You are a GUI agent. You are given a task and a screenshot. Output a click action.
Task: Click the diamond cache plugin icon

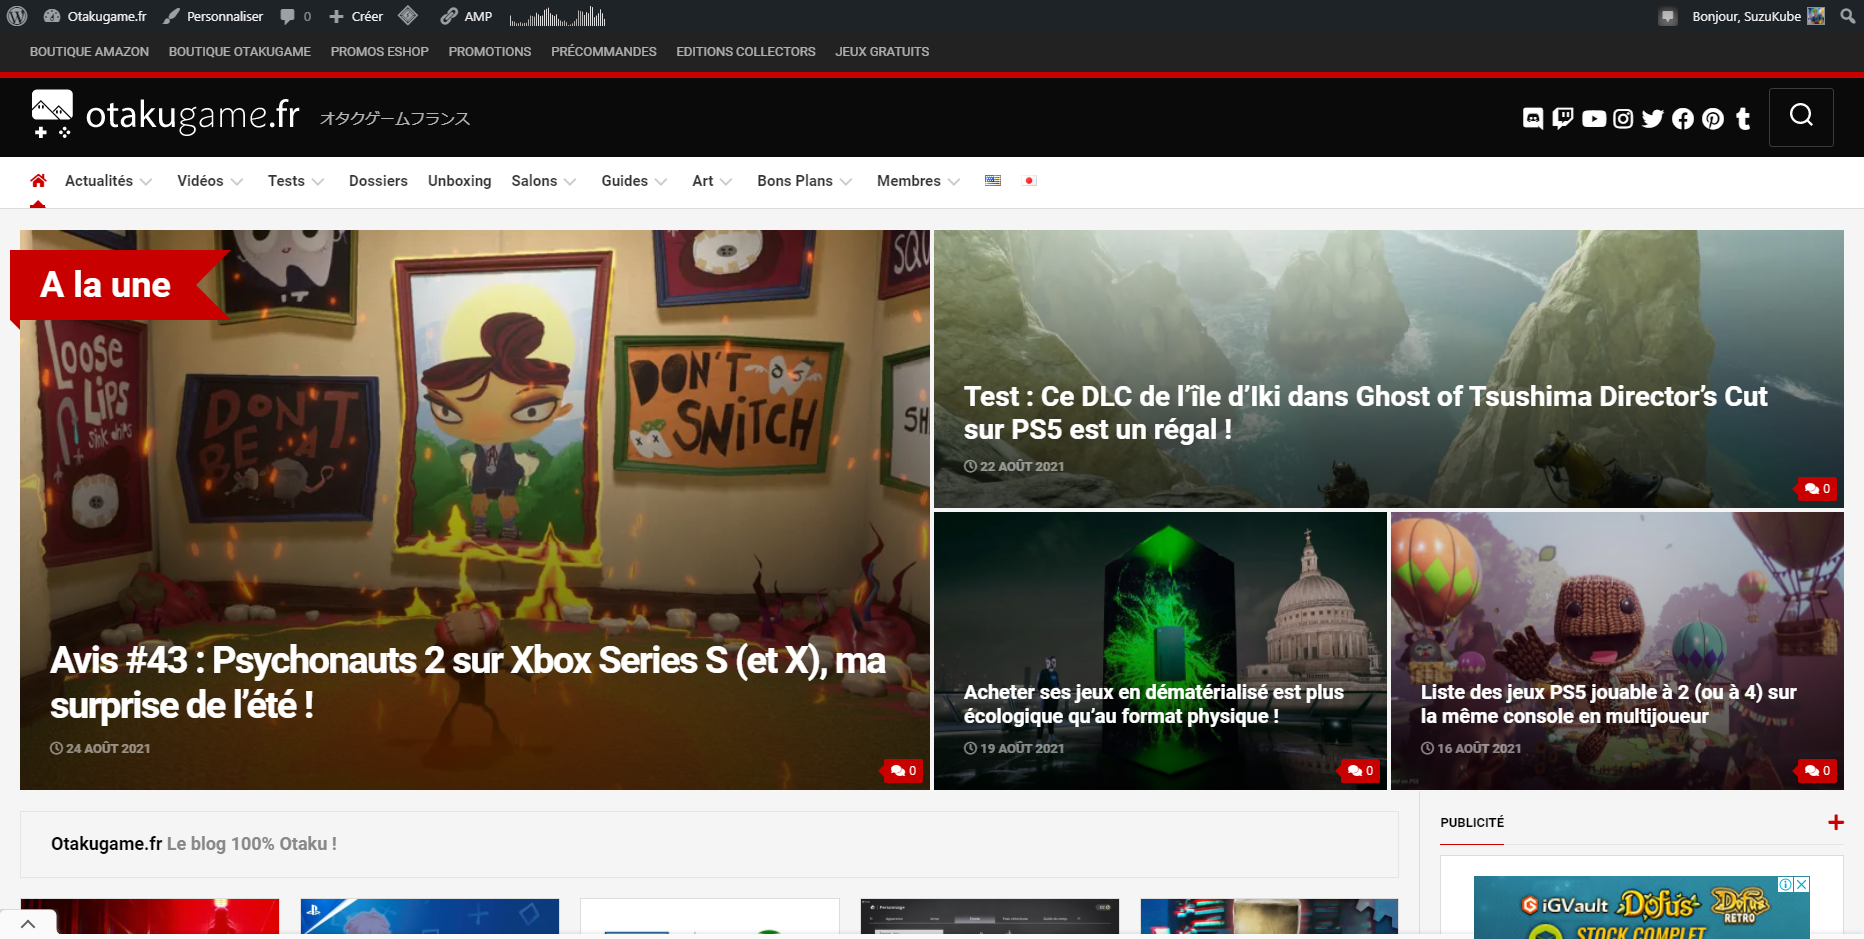point(407,16)
